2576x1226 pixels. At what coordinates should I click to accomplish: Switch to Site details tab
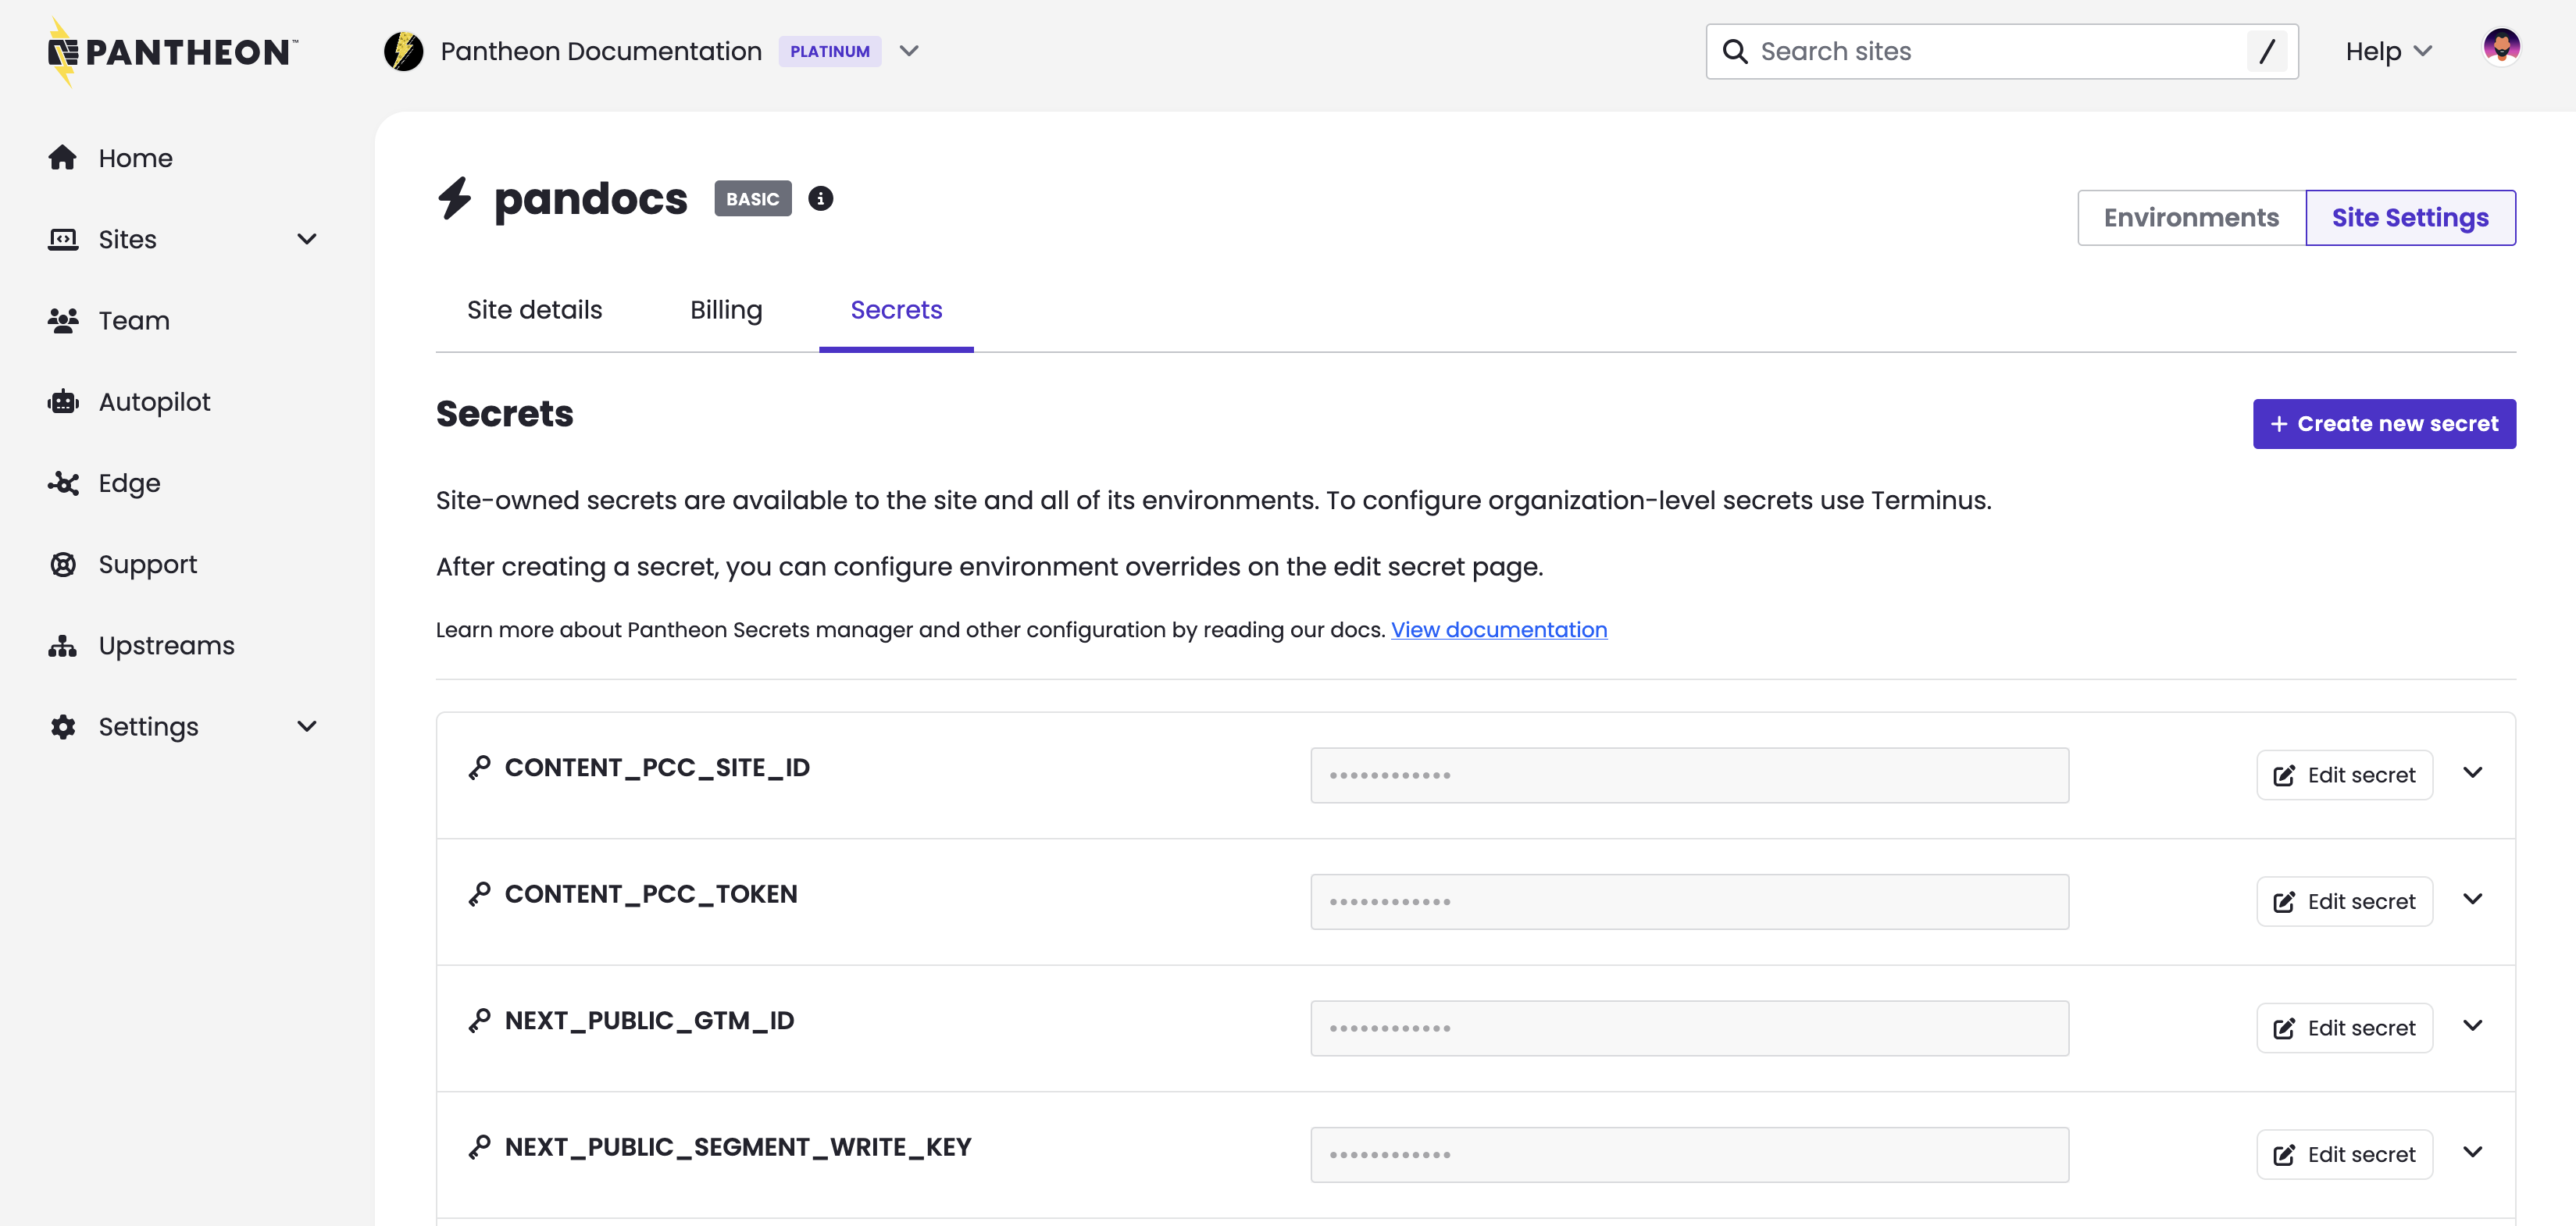tap(534, 310)
